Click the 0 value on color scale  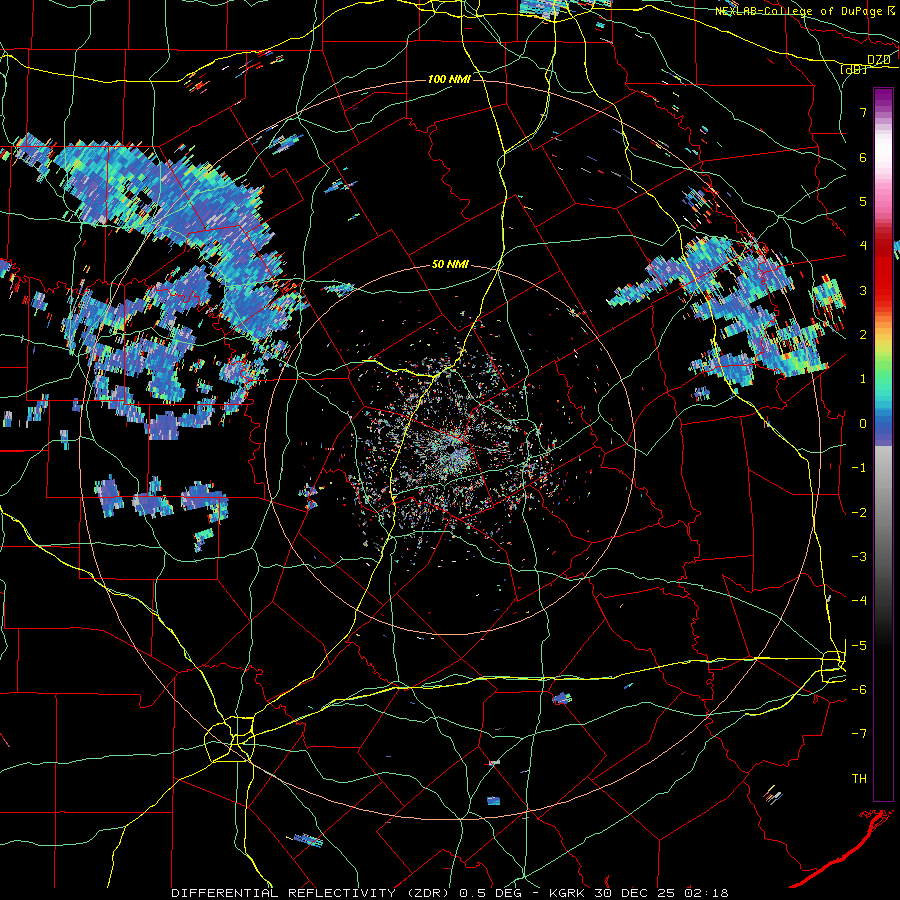(x=863, y=424)
